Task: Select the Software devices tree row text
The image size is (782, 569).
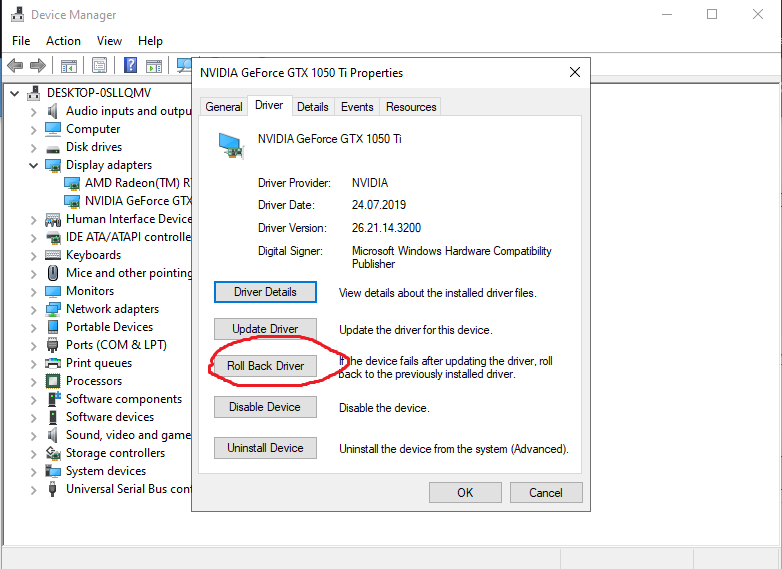Action: tap(110, 417)
